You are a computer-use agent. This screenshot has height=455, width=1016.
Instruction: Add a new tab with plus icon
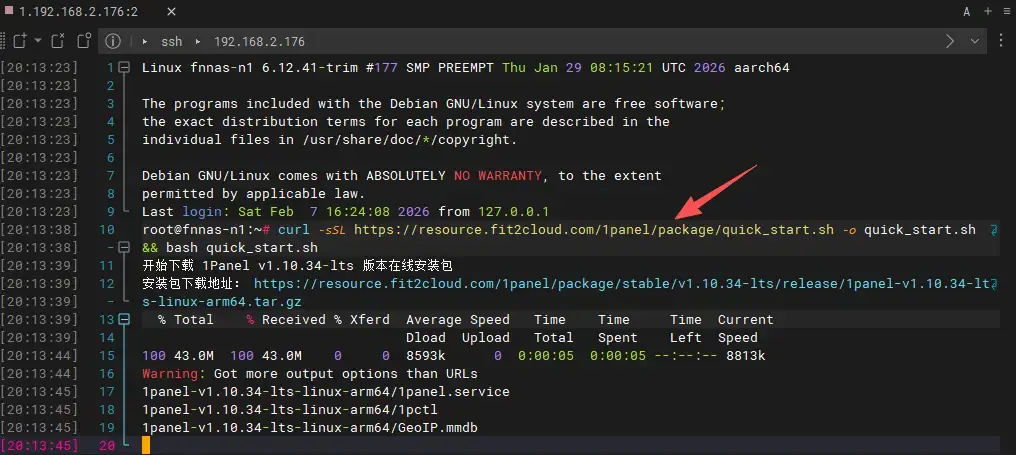(x=987, y=12)
